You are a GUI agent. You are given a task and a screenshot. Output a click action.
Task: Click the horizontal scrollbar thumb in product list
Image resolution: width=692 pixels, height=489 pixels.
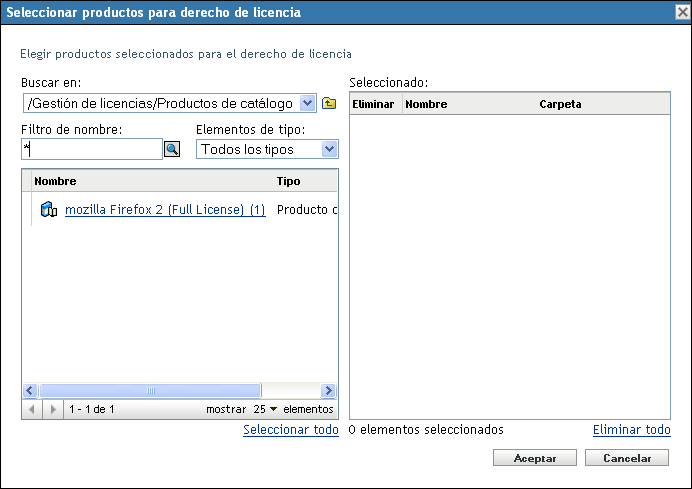coord(150,391)
